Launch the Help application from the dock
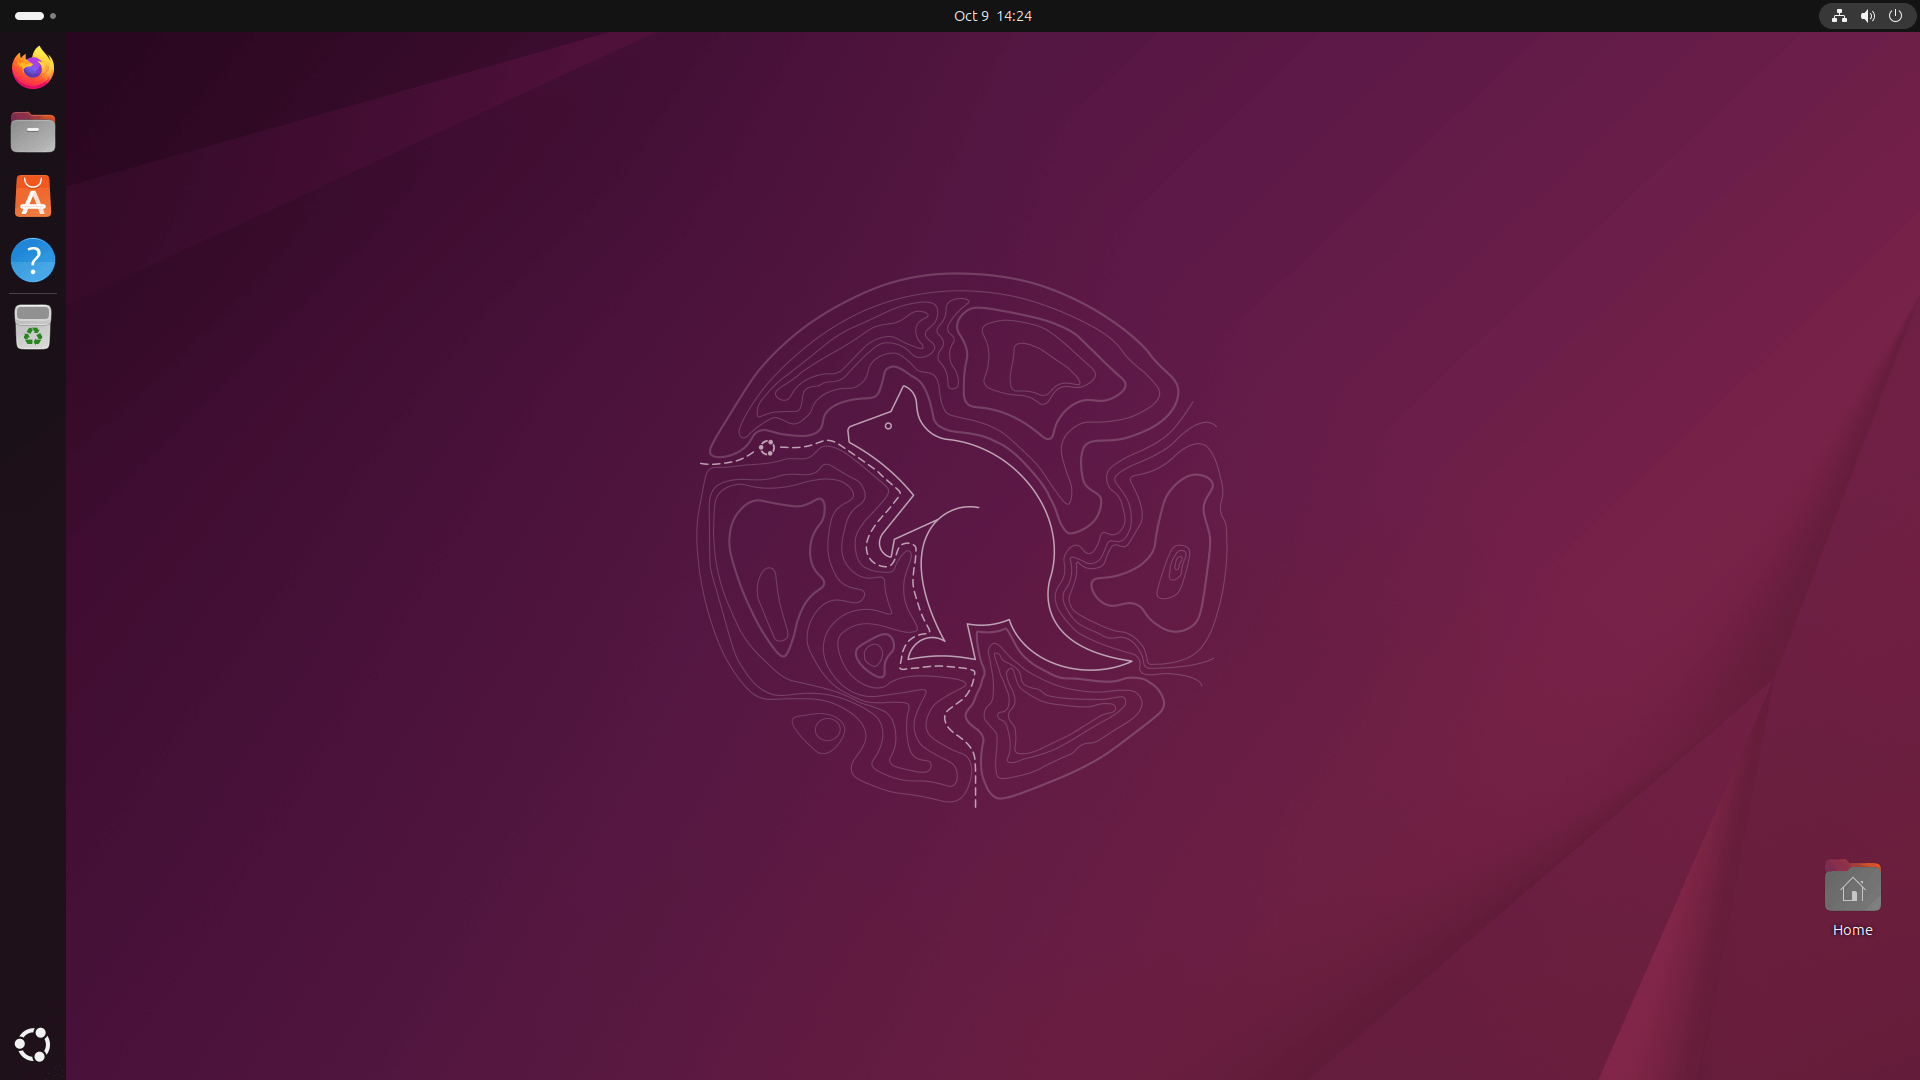 33,259
